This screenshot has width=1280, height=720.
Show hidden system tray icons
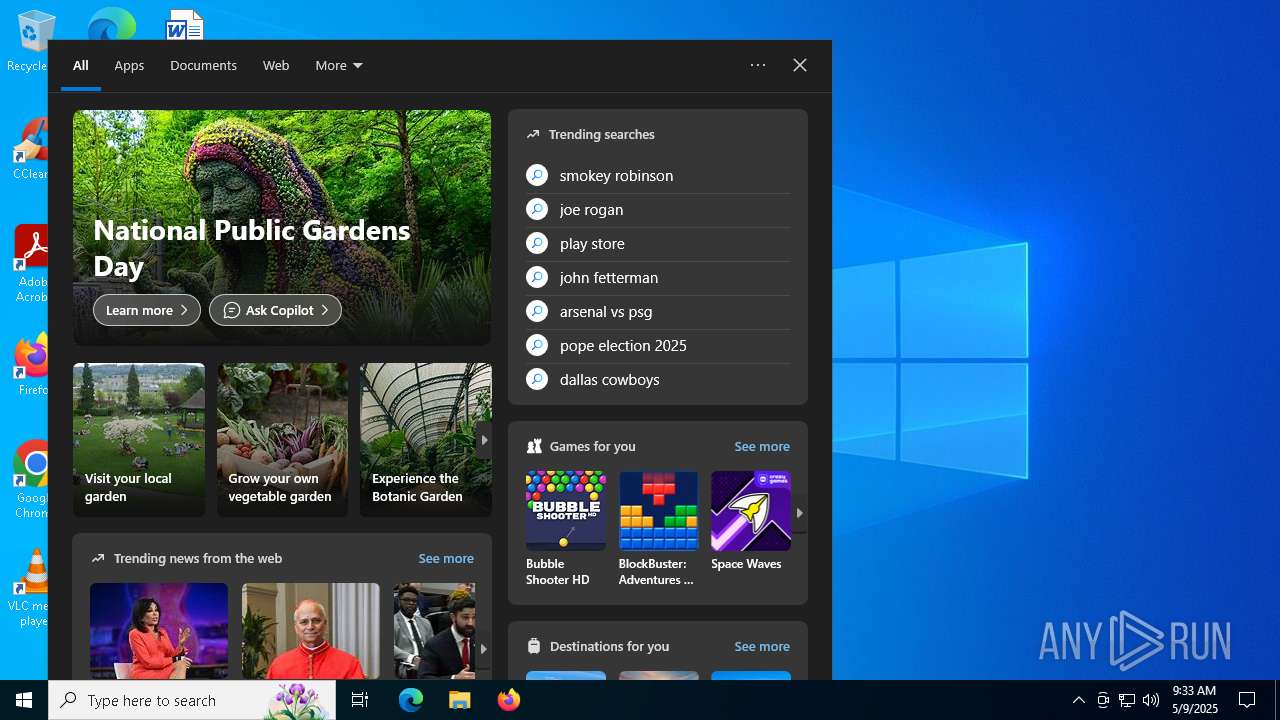click(x=1079, y=700)
